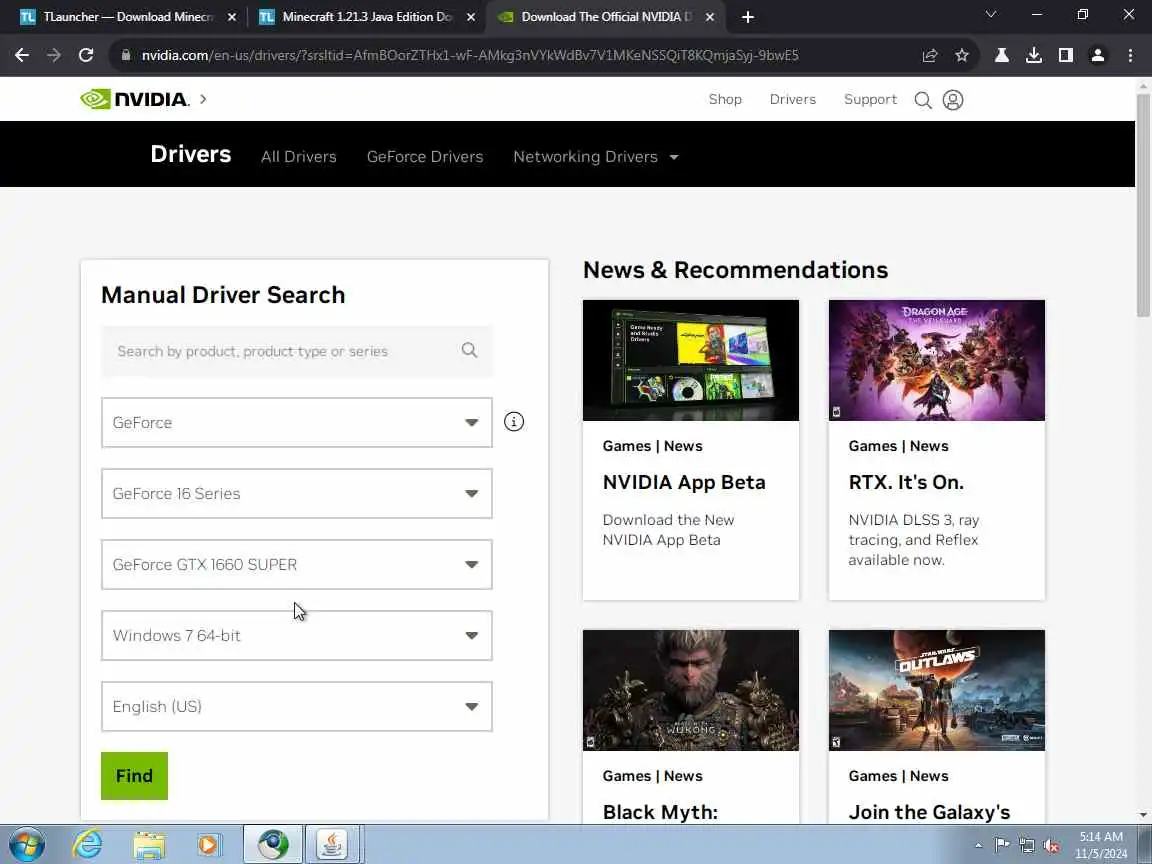Open a new browser tab

coord(747,17)
